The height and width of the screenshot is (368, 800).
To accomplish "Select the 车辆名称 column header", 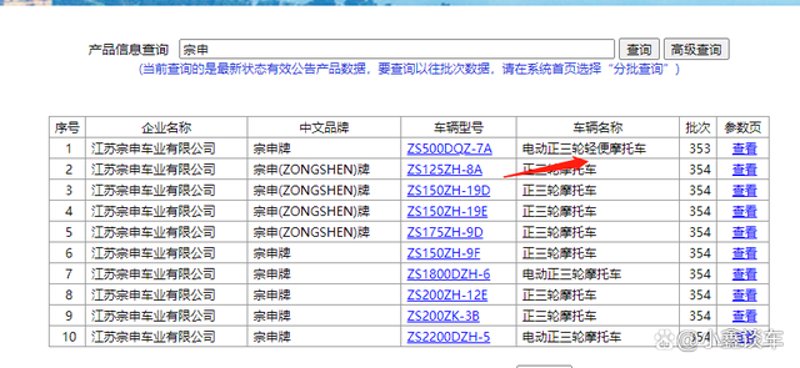I will pyautogui.click(x=598, y=128).
